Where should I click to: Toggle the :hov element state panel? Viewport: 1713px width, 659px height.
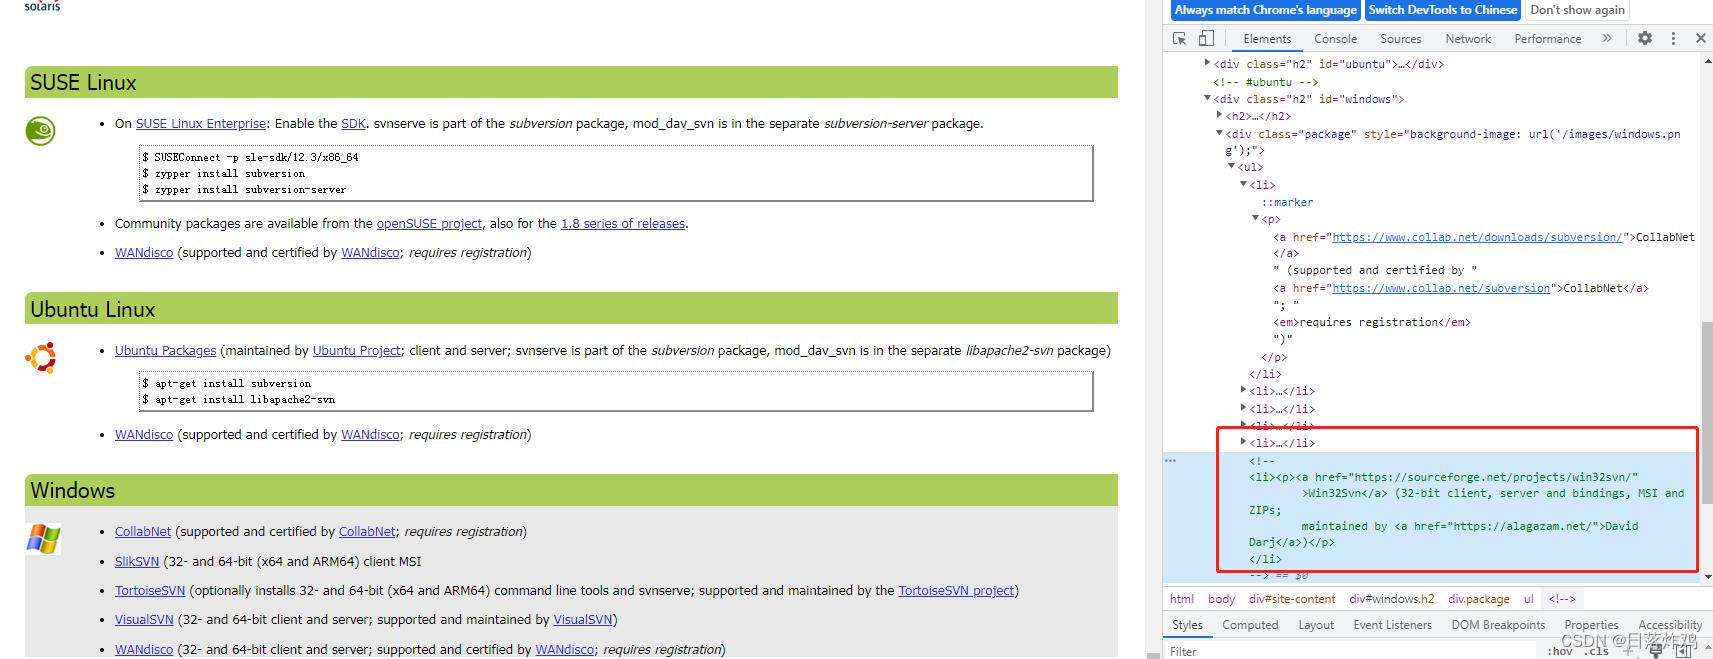click(x=1559, y=651)
